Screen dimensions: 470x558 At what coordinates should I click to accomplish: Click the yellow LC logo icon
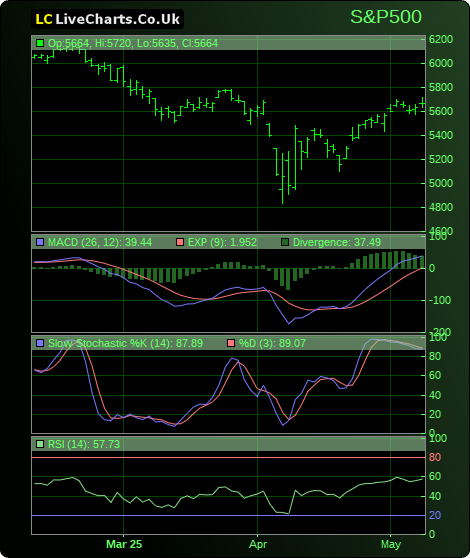(44, 20)
